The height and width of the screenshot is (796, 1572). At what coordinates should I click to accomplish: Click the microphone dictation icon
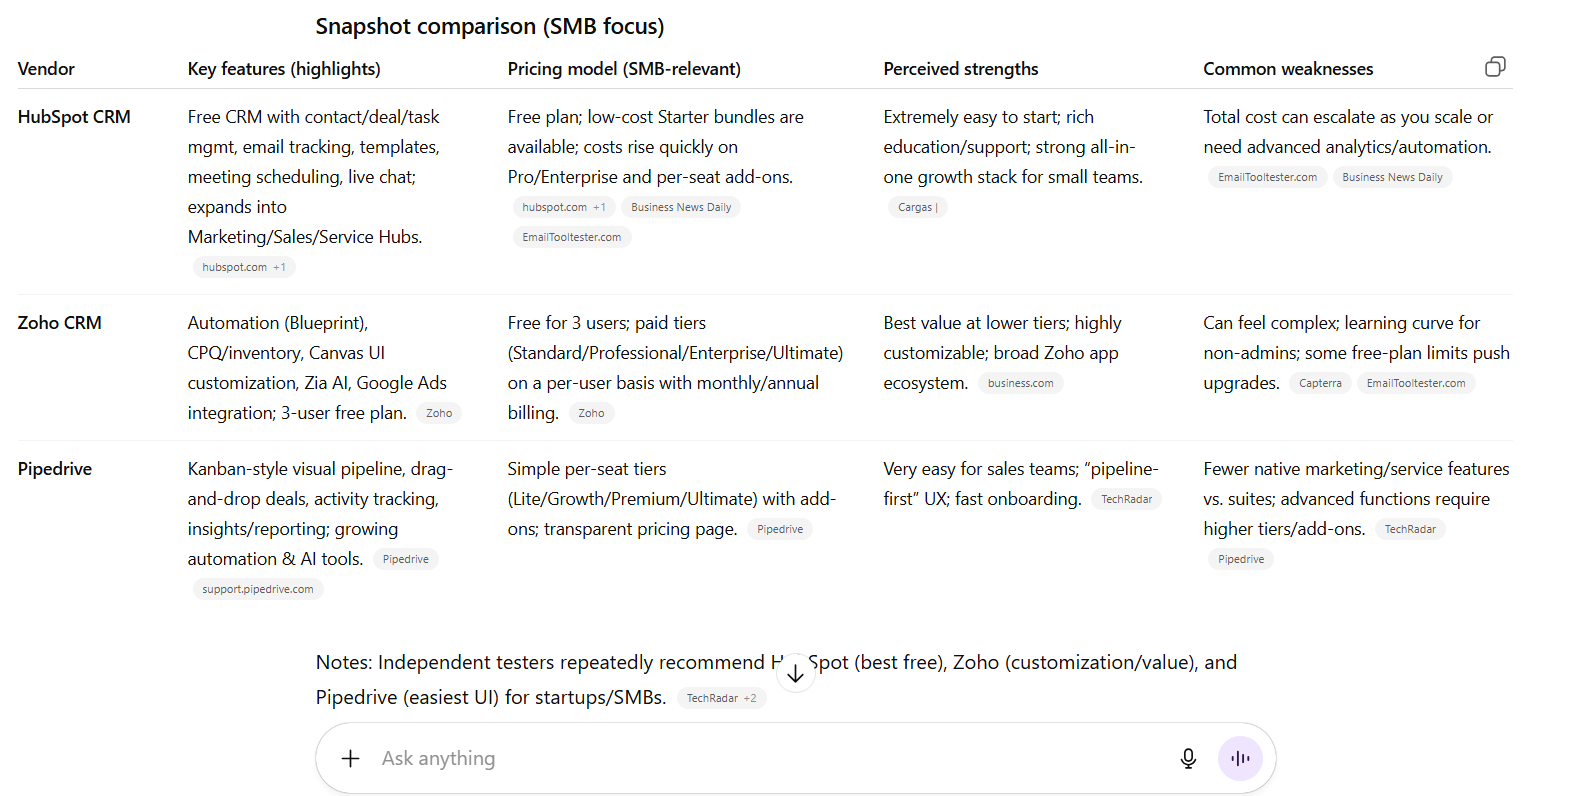click(1188, 759)
